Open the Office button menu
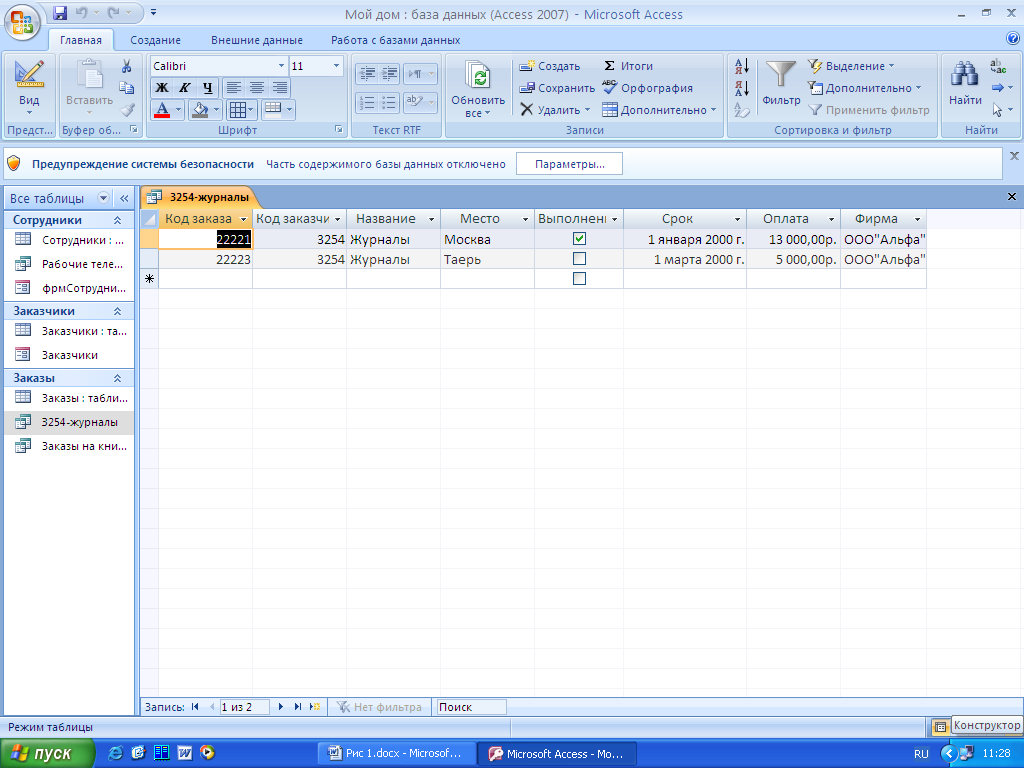This screenshot has height=768, width=1024. tap(22, 21)
